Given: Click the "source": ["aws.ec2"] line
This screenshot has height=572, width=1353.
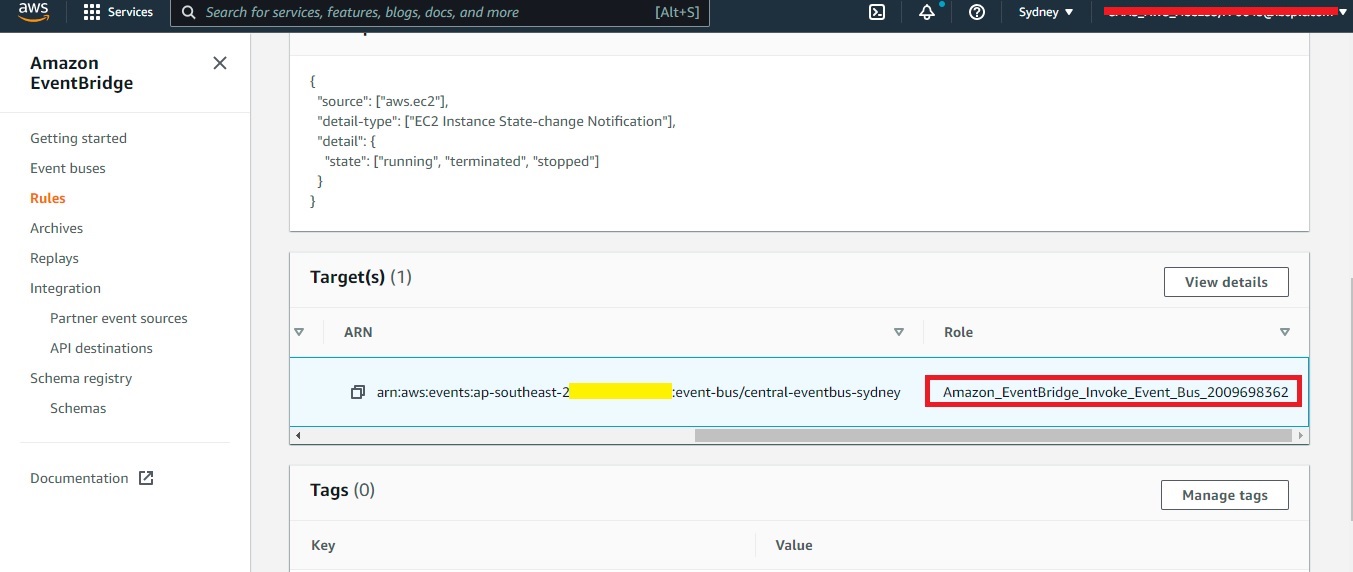Looking at the screenshot, I should (383, 101).
